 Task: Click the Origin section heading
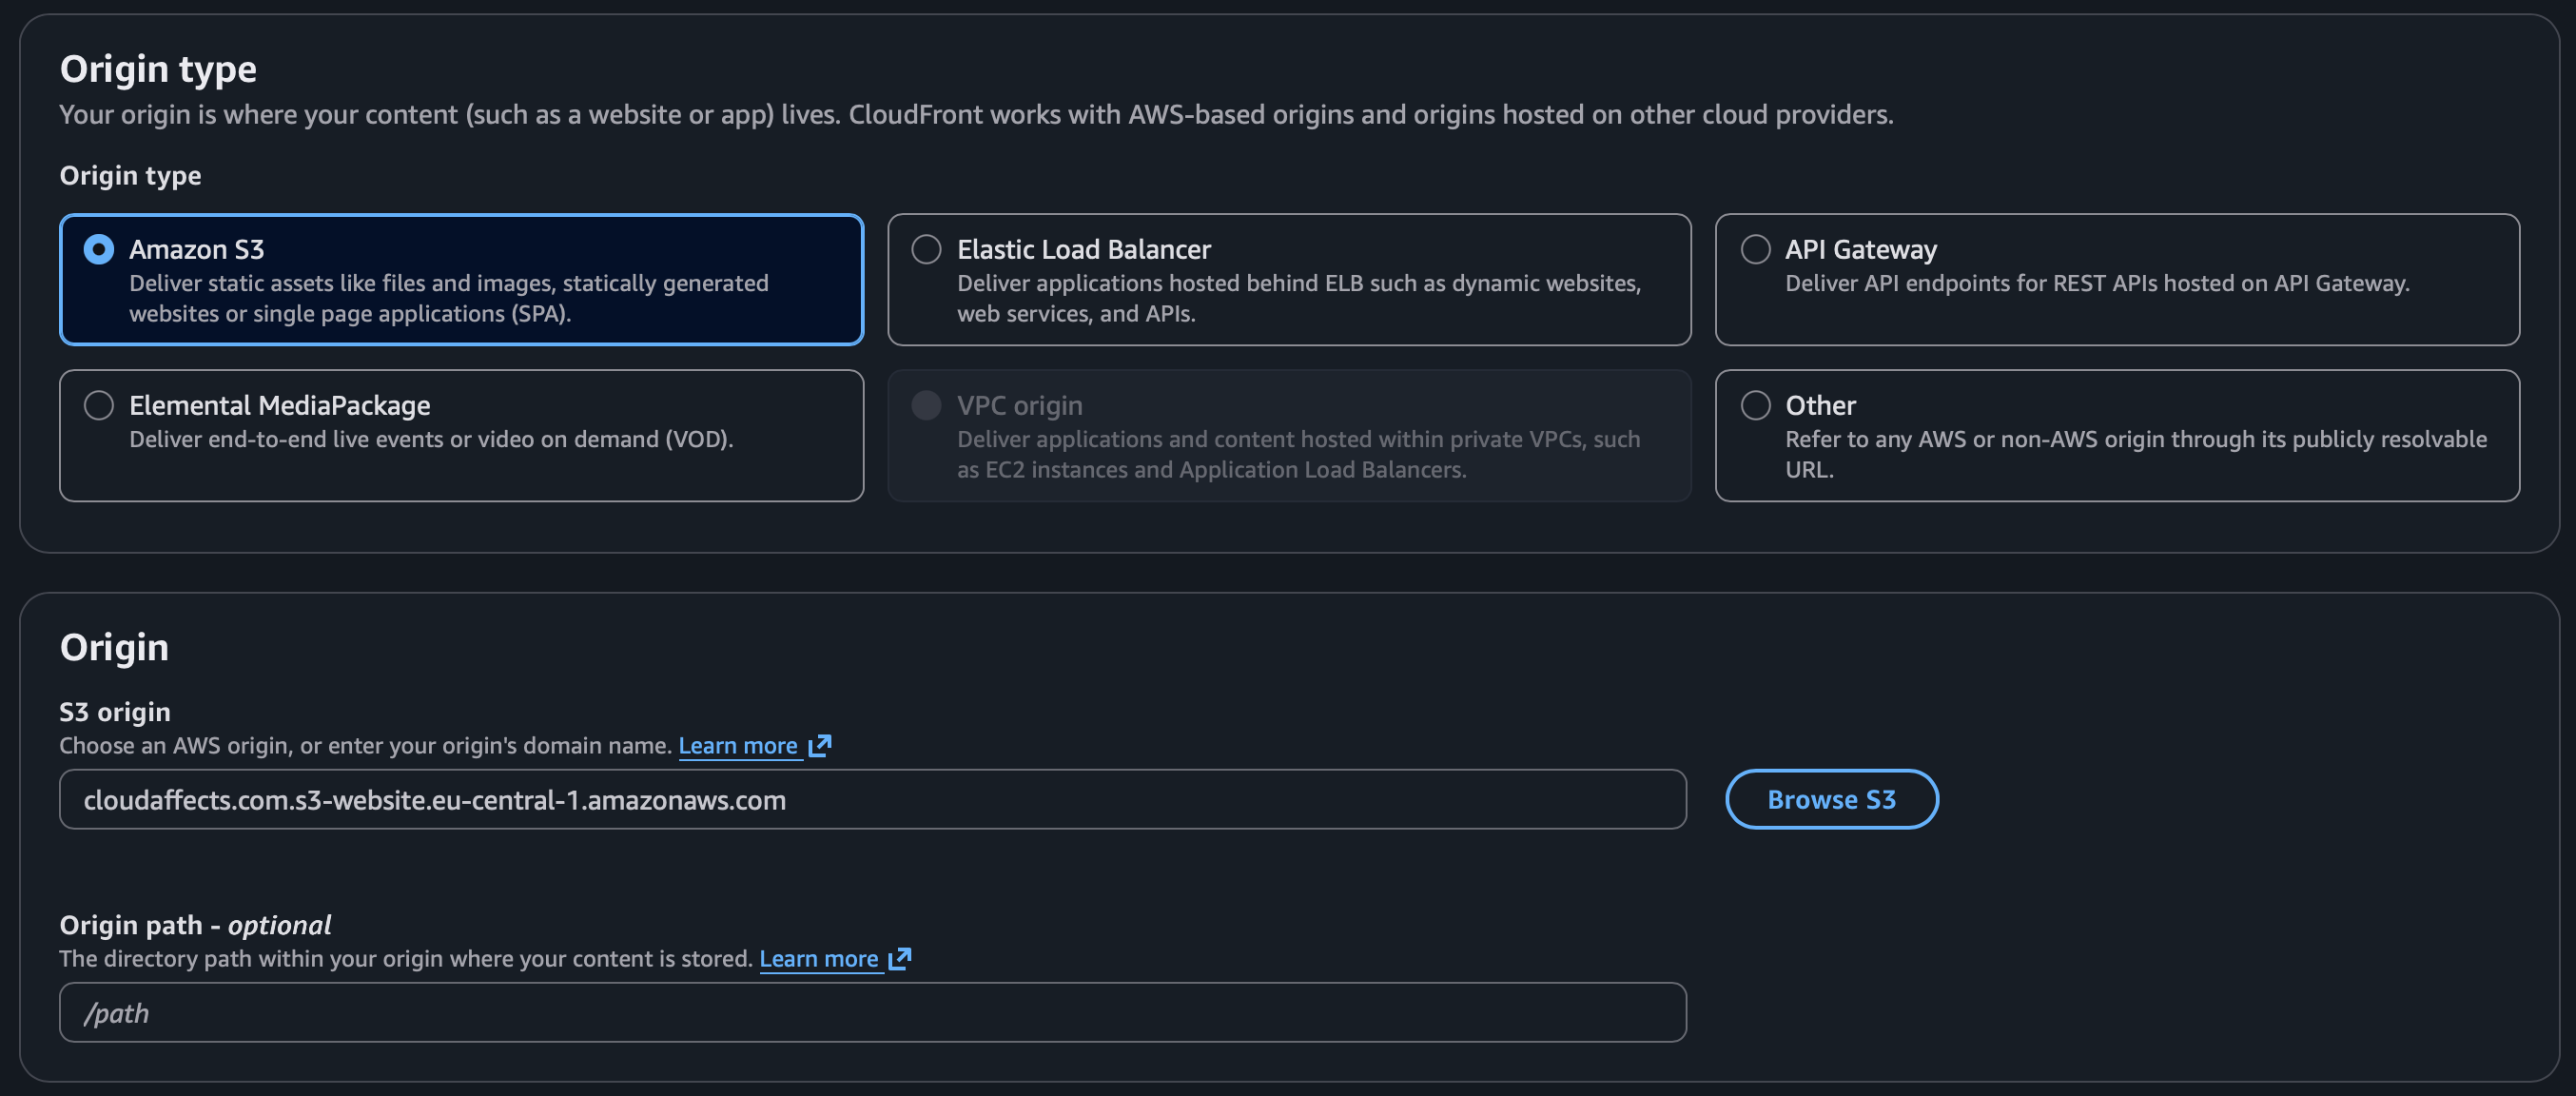coord(114,647)
